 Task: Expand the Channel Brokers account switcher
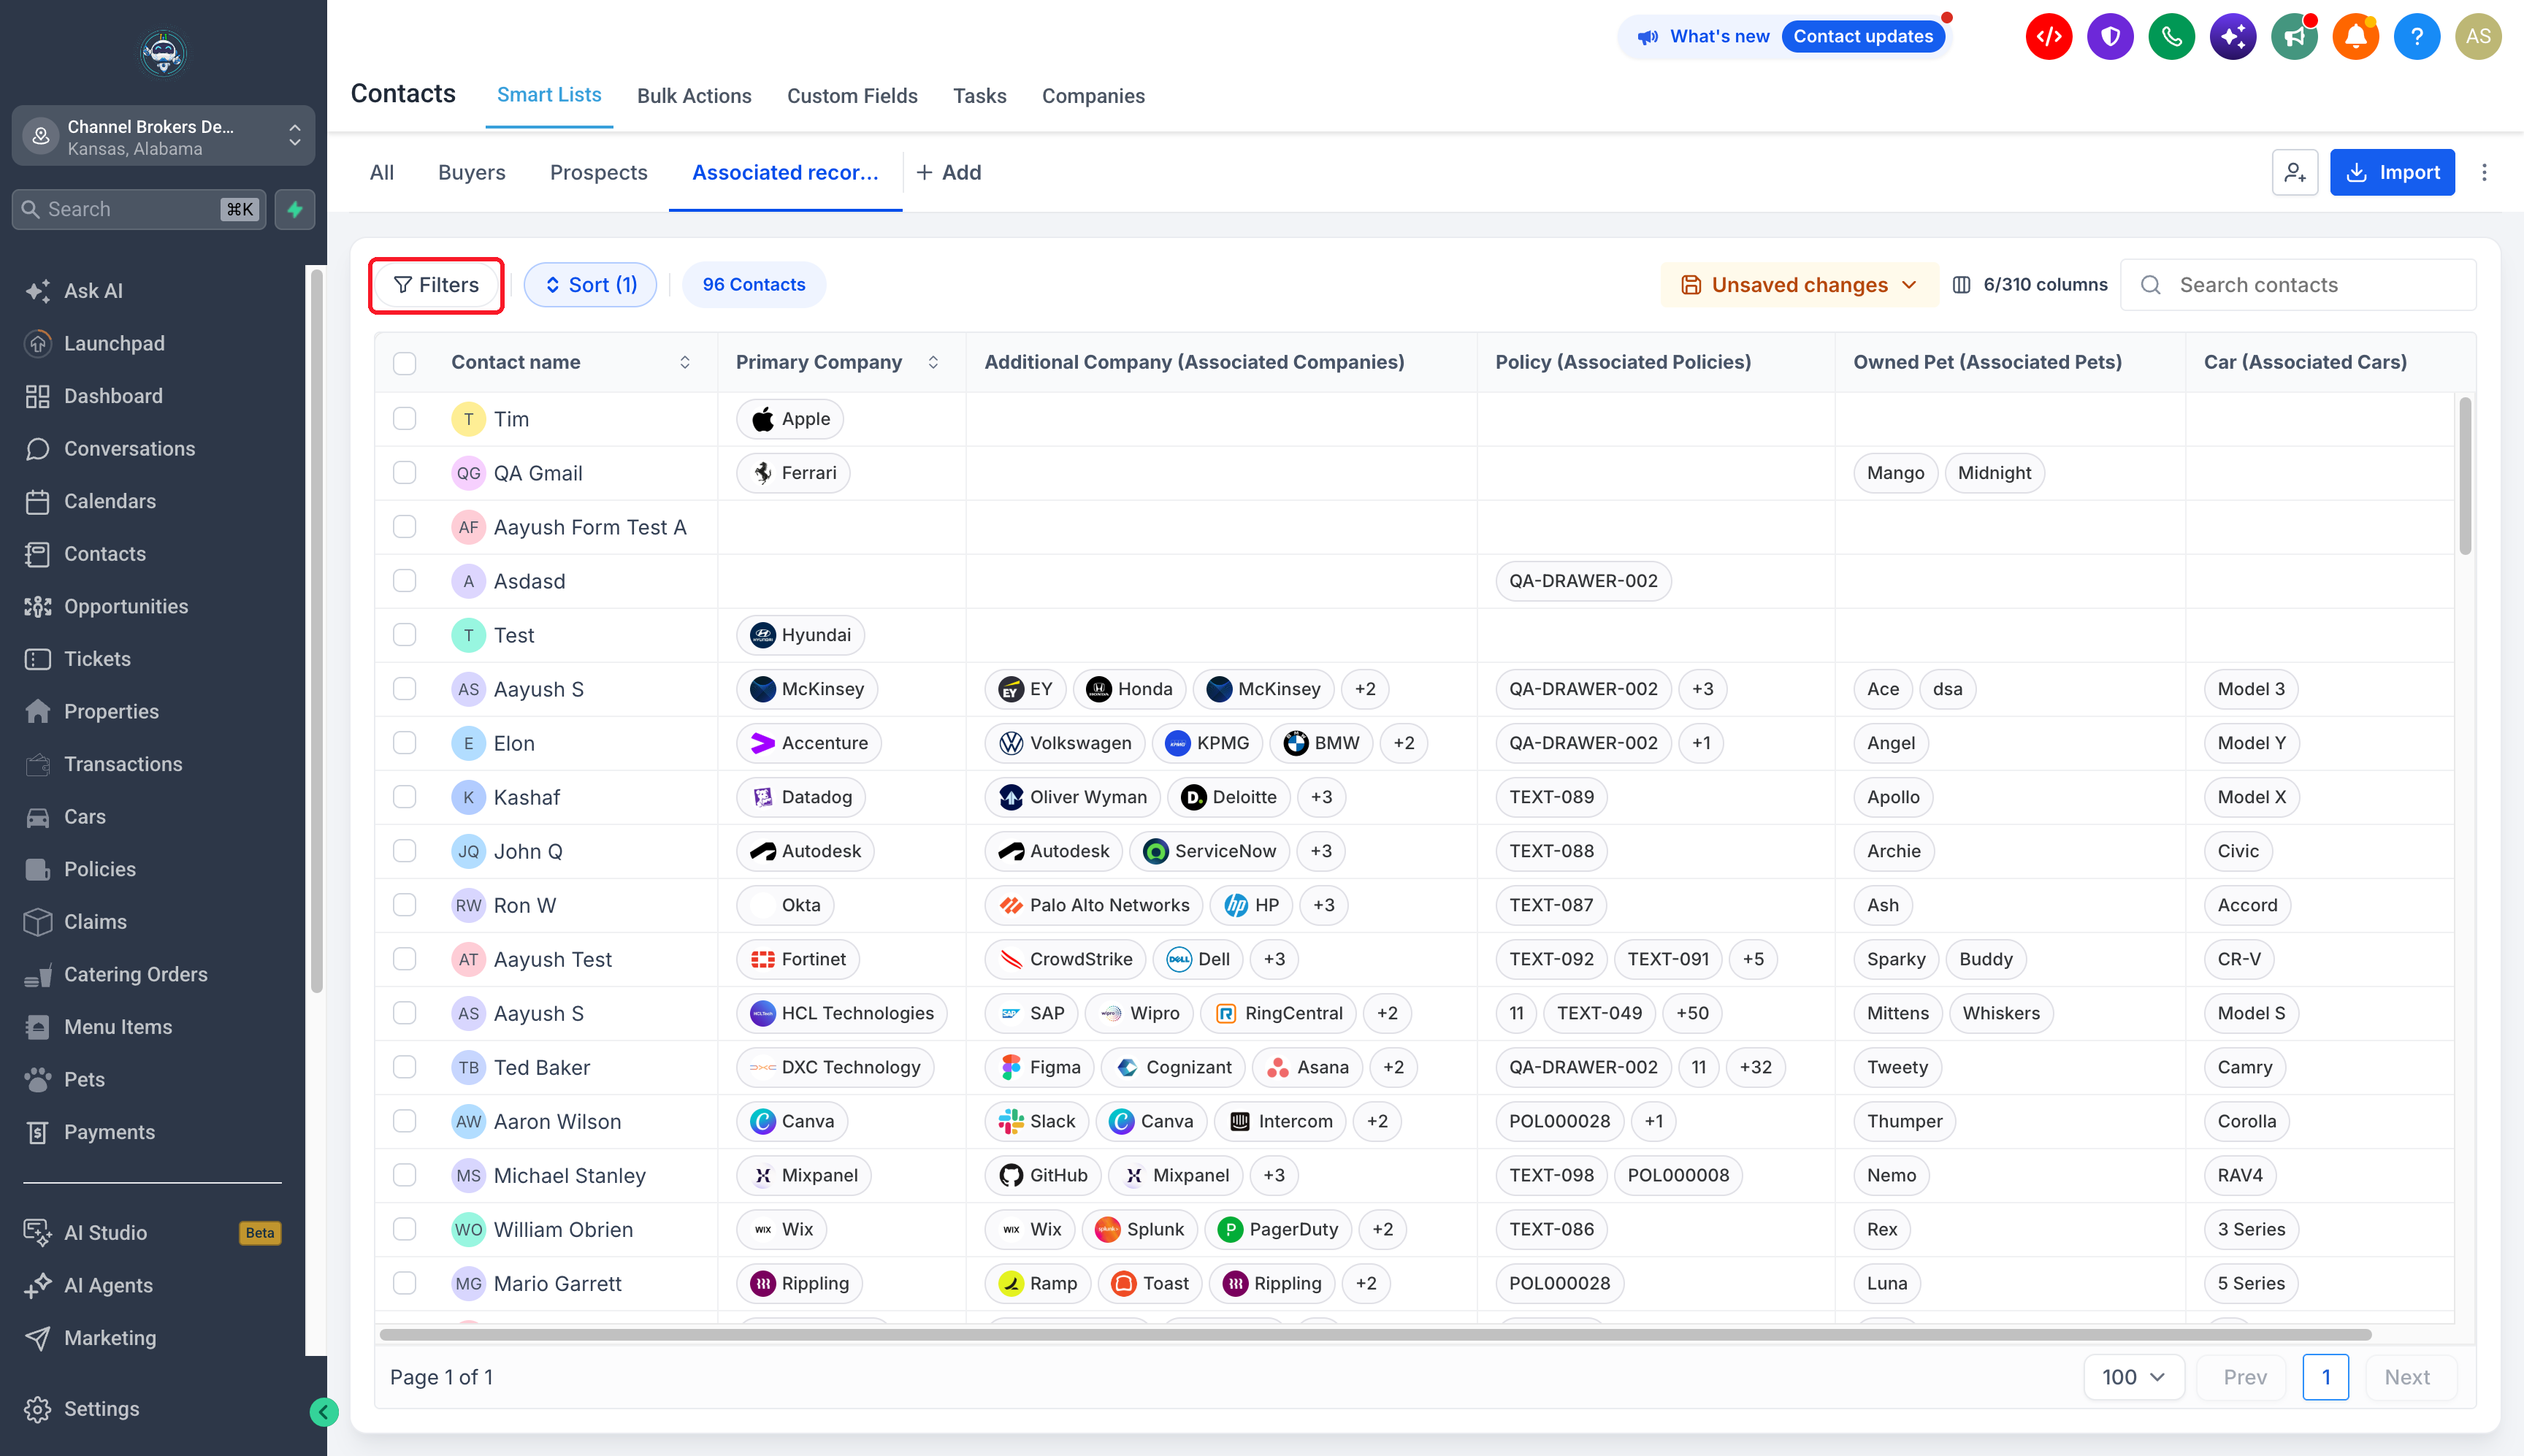tap(163, 136)
